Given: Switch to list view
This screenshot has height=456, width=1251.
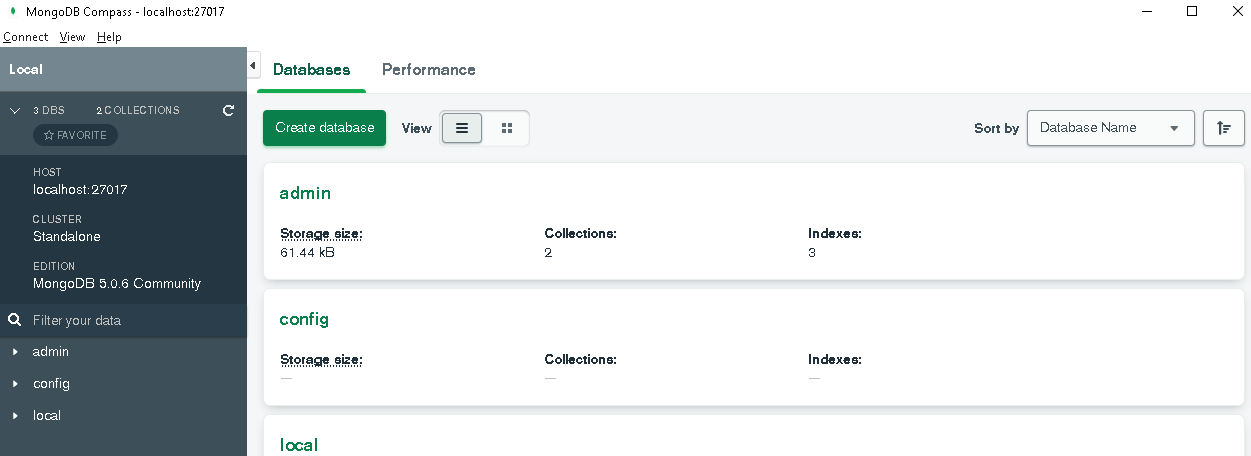Looking at the screenshot, I should [x=462, y=128].
